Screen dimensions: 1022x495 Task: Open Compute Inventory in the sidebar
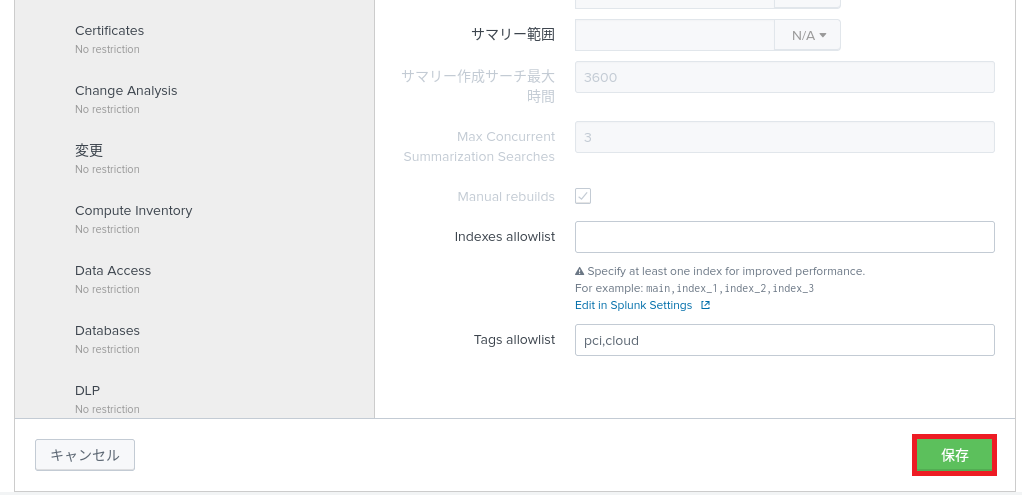click(133, 211)
